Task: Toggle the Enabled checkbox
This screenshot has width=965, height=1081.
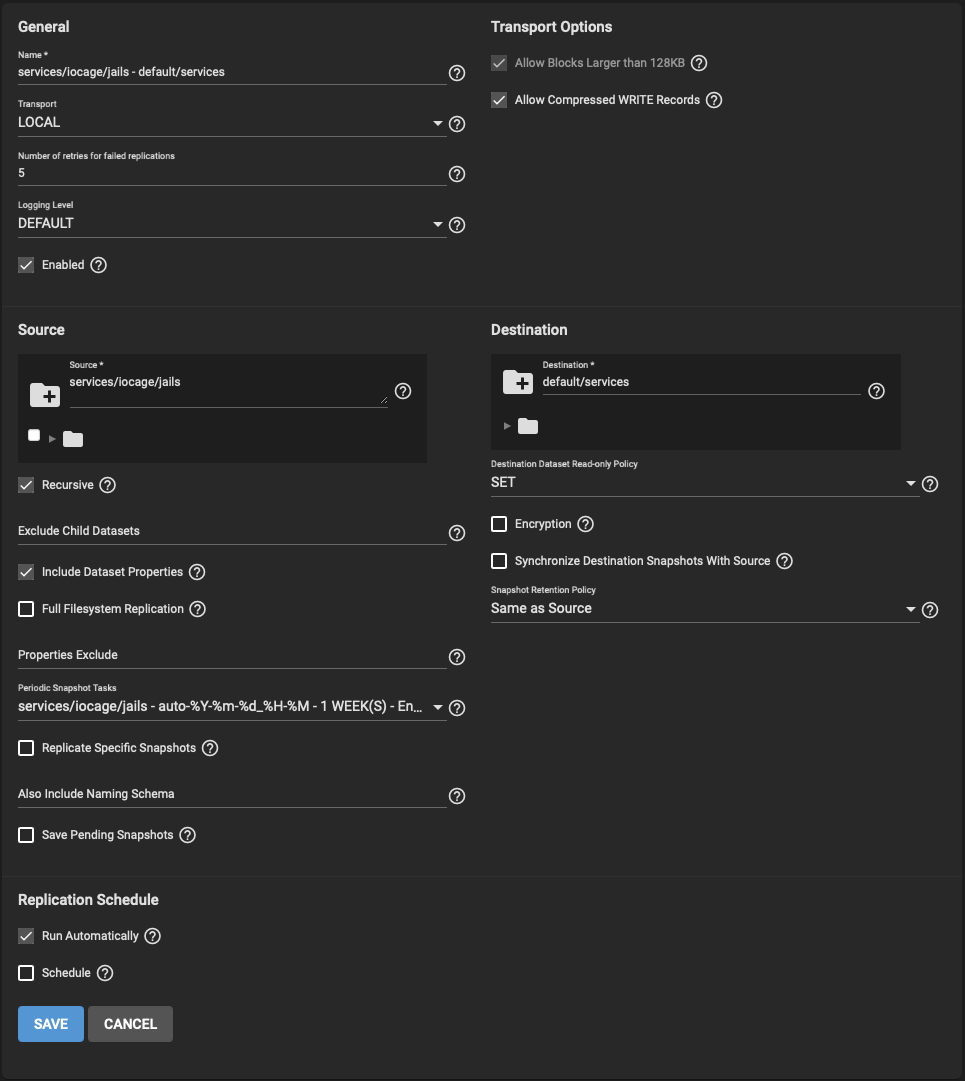Action: (26, 265)
